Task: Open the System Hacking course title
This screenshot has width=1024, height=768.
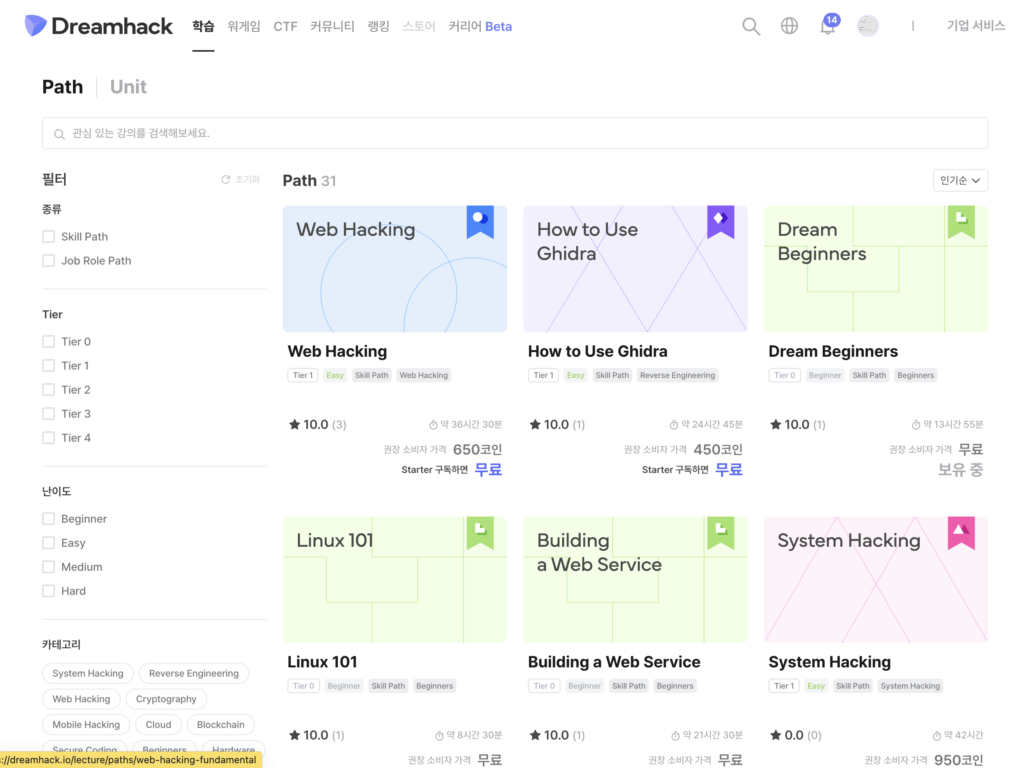Action: [829, 662]
